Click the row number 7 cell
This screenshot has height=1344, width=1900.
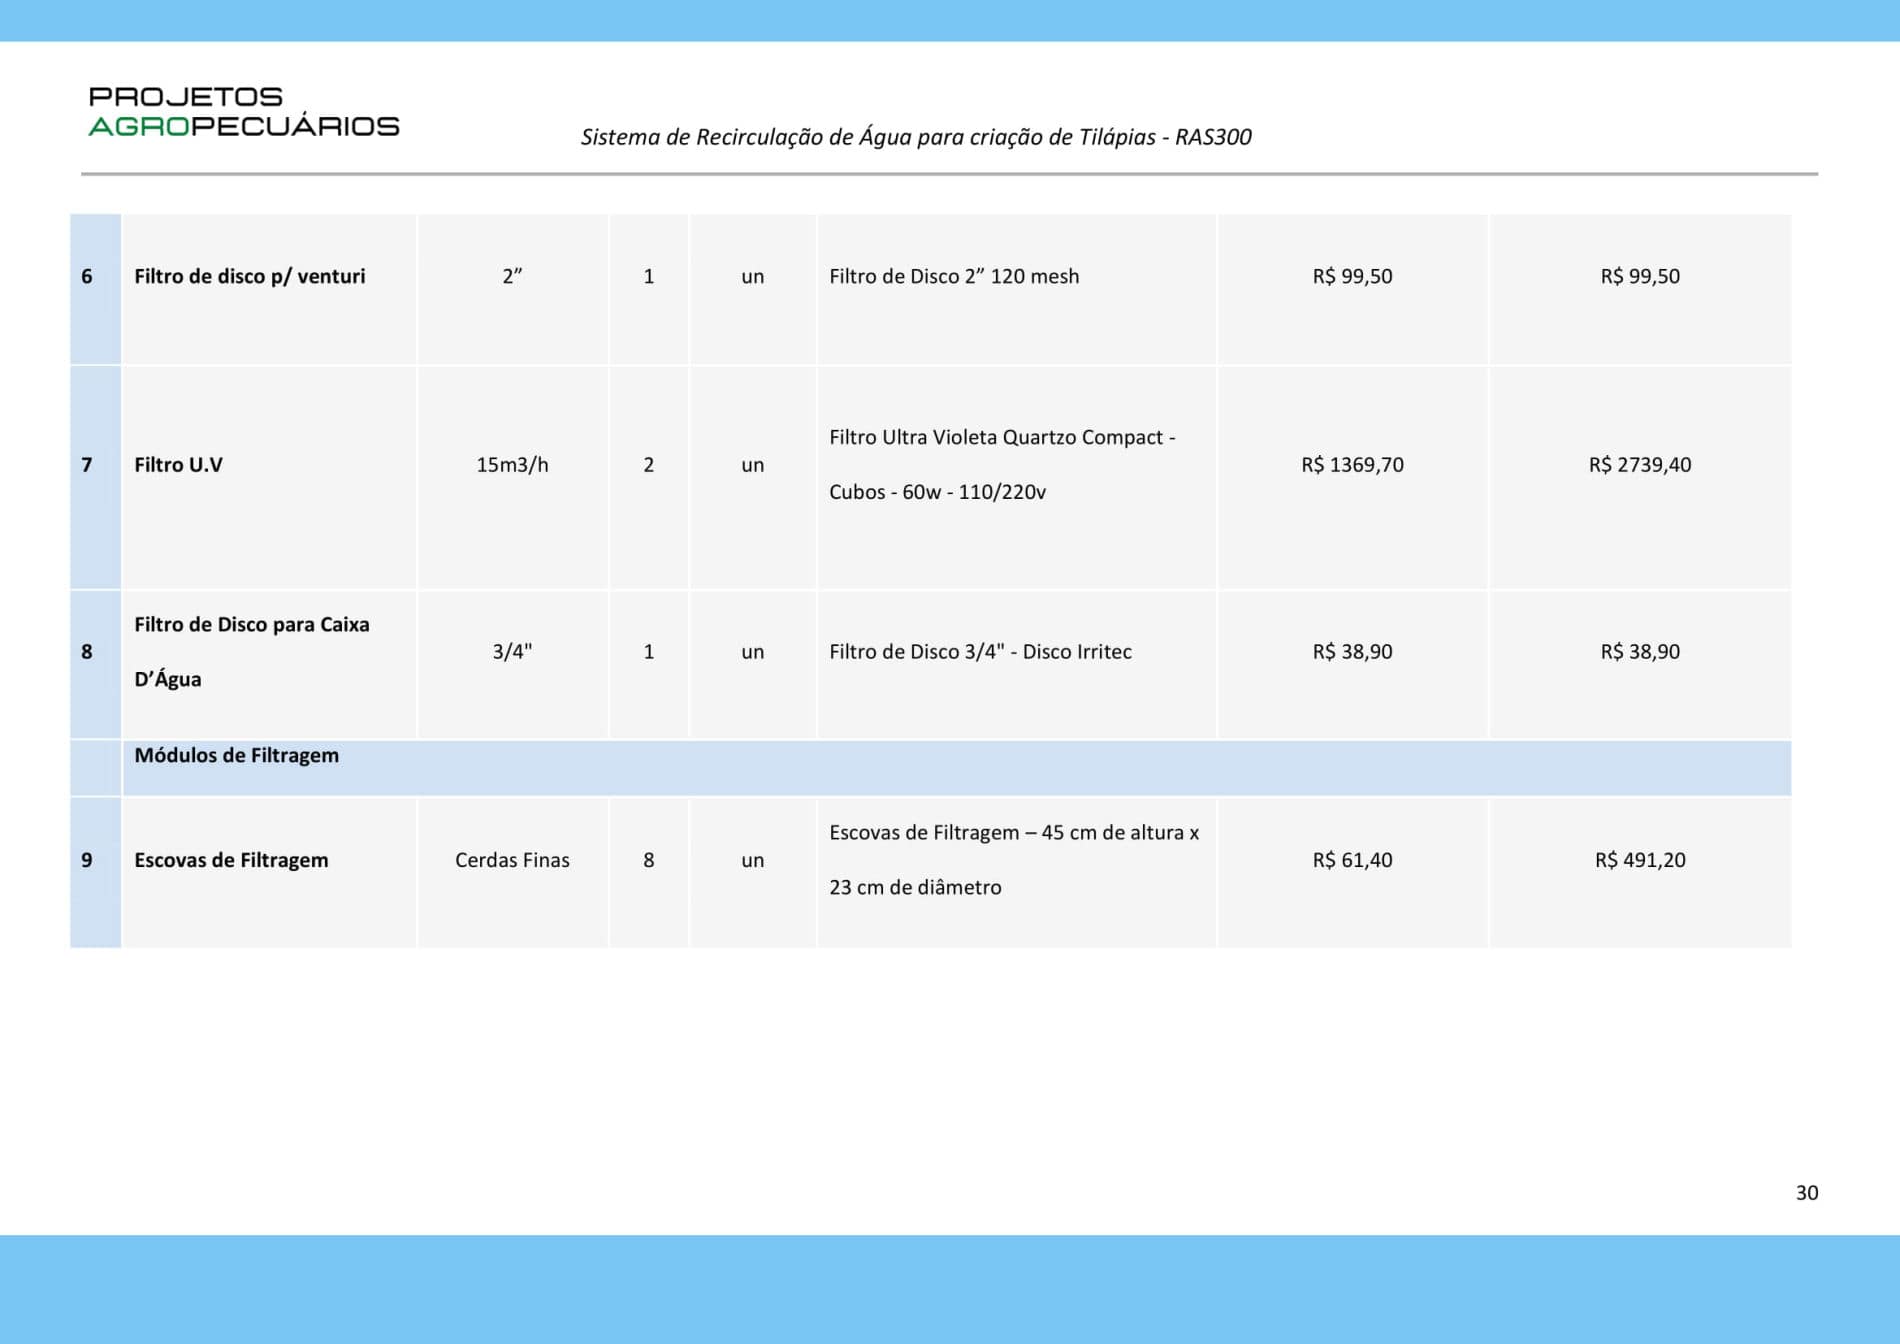[x=87, y=464]
